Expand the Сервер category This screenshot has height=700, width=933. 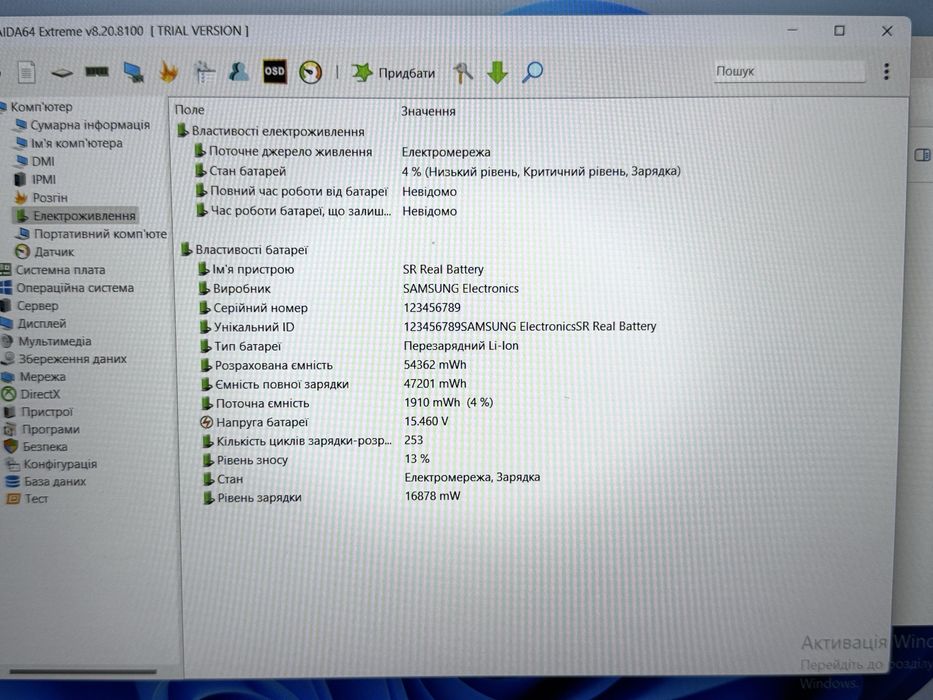pos(30,306)
